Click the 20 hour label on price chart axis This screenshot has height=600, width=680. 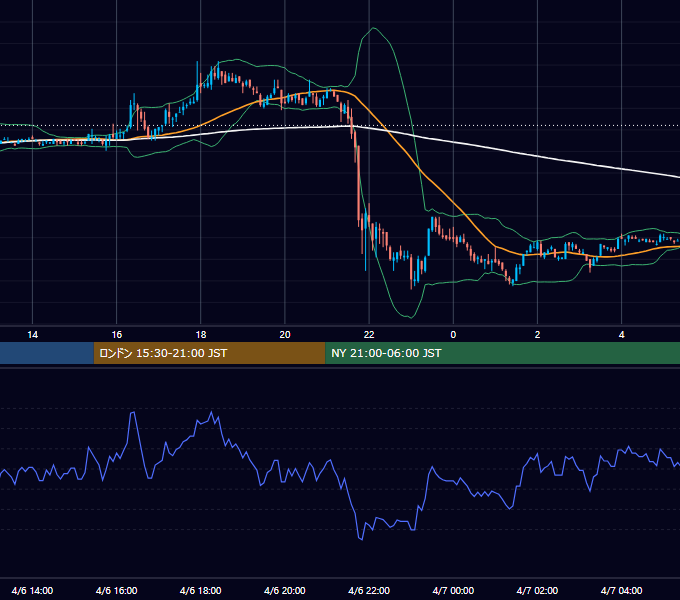coord(285,335)
